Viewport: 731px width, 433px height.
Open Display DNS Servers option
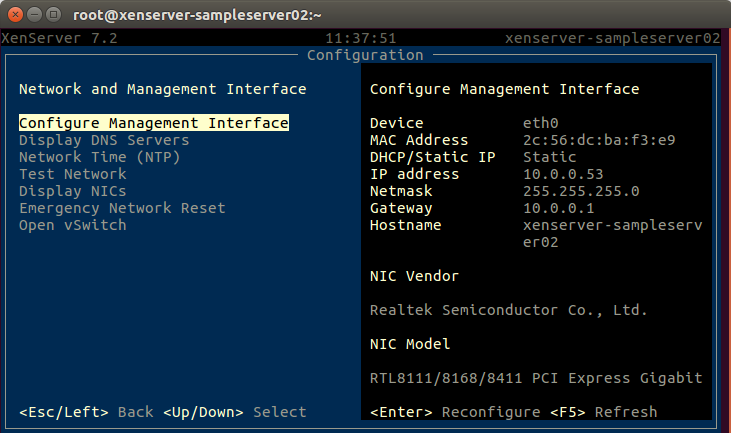[104, 140]
